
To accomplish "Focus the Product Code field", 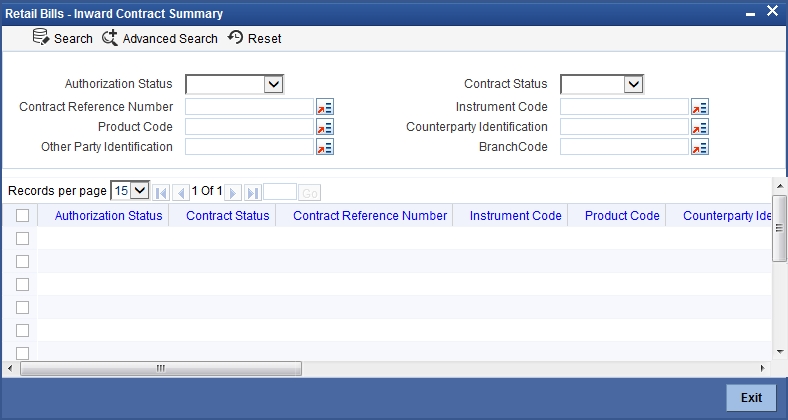I will point(250,127).
